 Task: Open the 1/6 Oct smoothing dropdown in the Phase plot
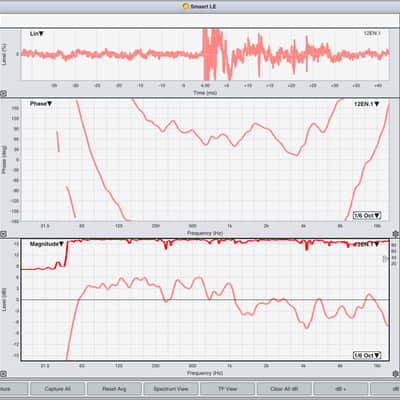[367, 216]
